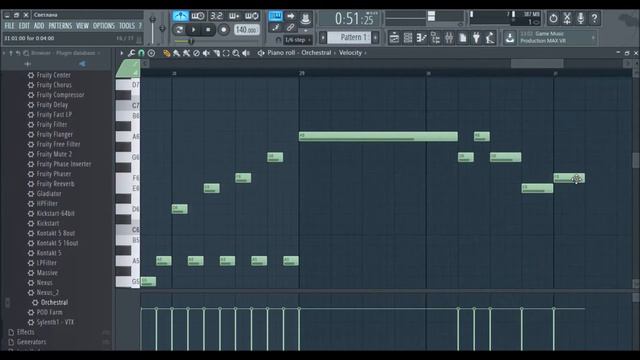Select the Playback speaker tool in piano roll

click(246, 53)
